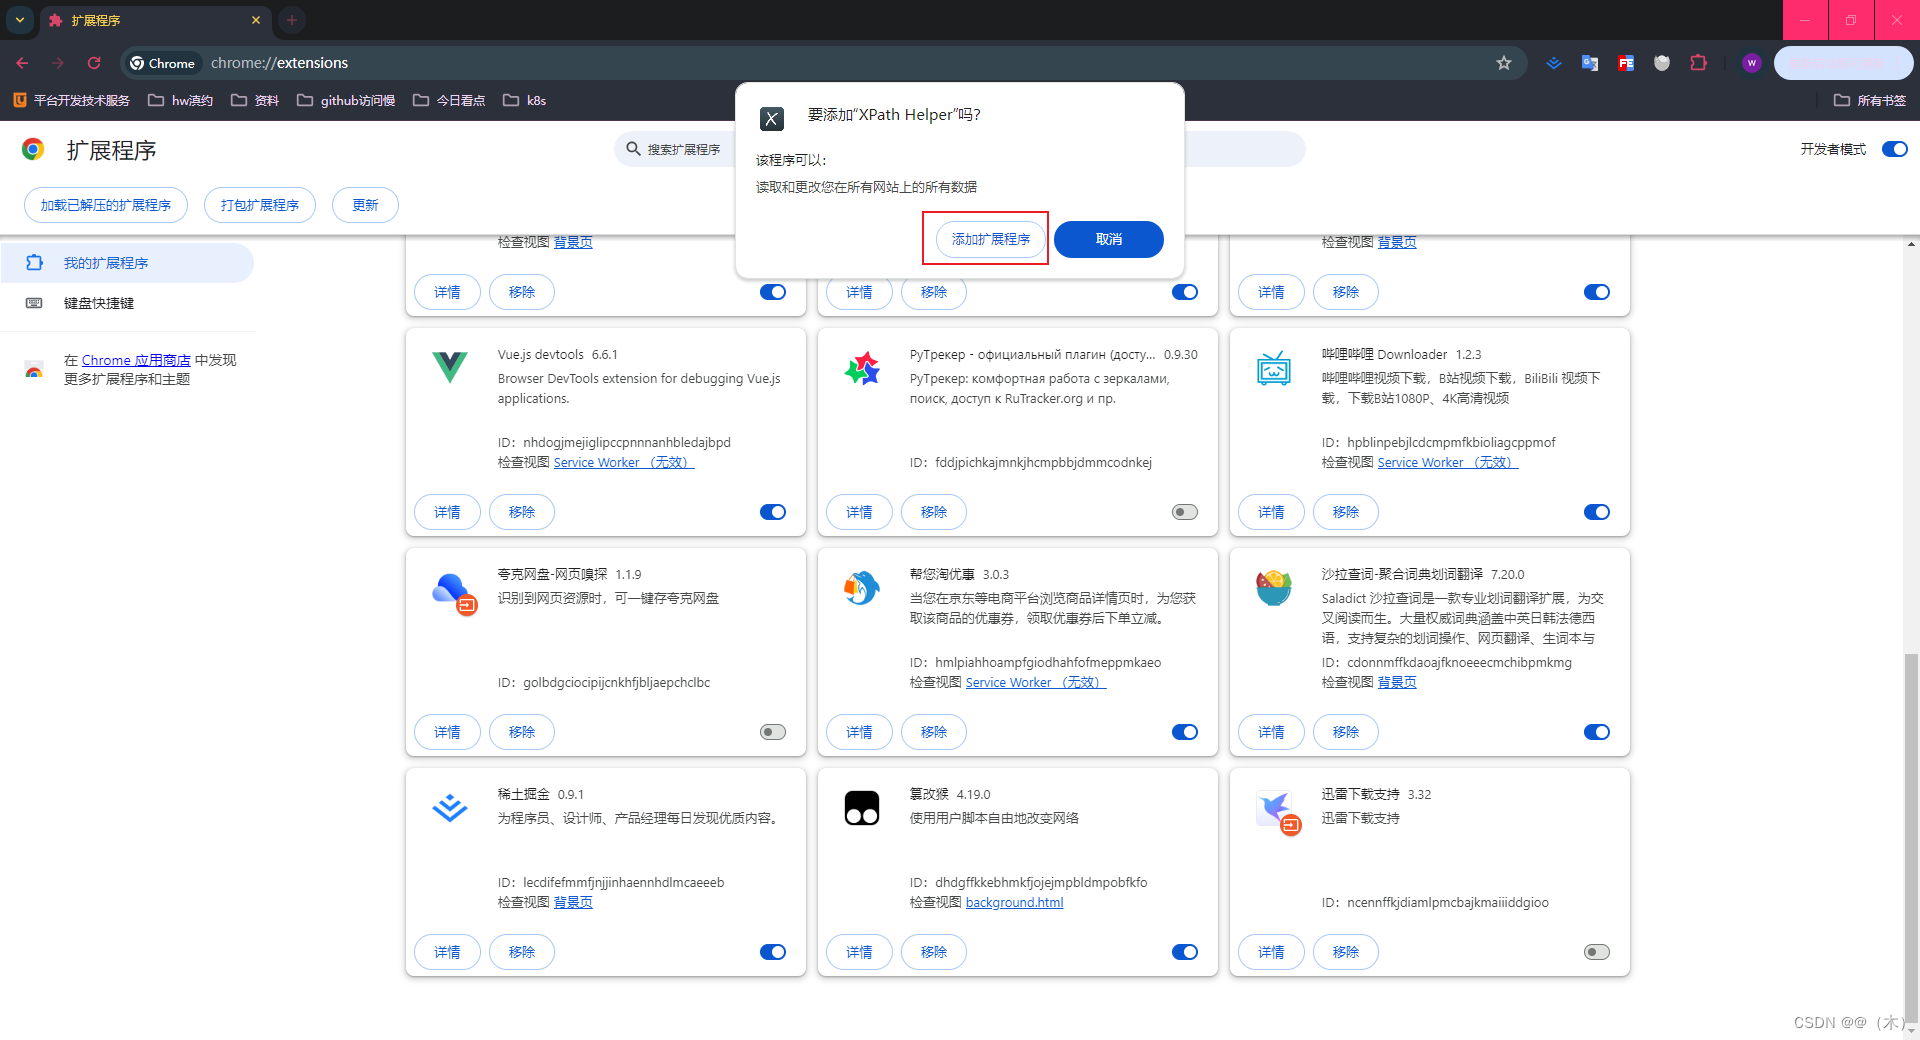Click the Chrome logo beside 扩展程序 title
This screenshot has height=1040, width=1920.
(x=33, y=150)
